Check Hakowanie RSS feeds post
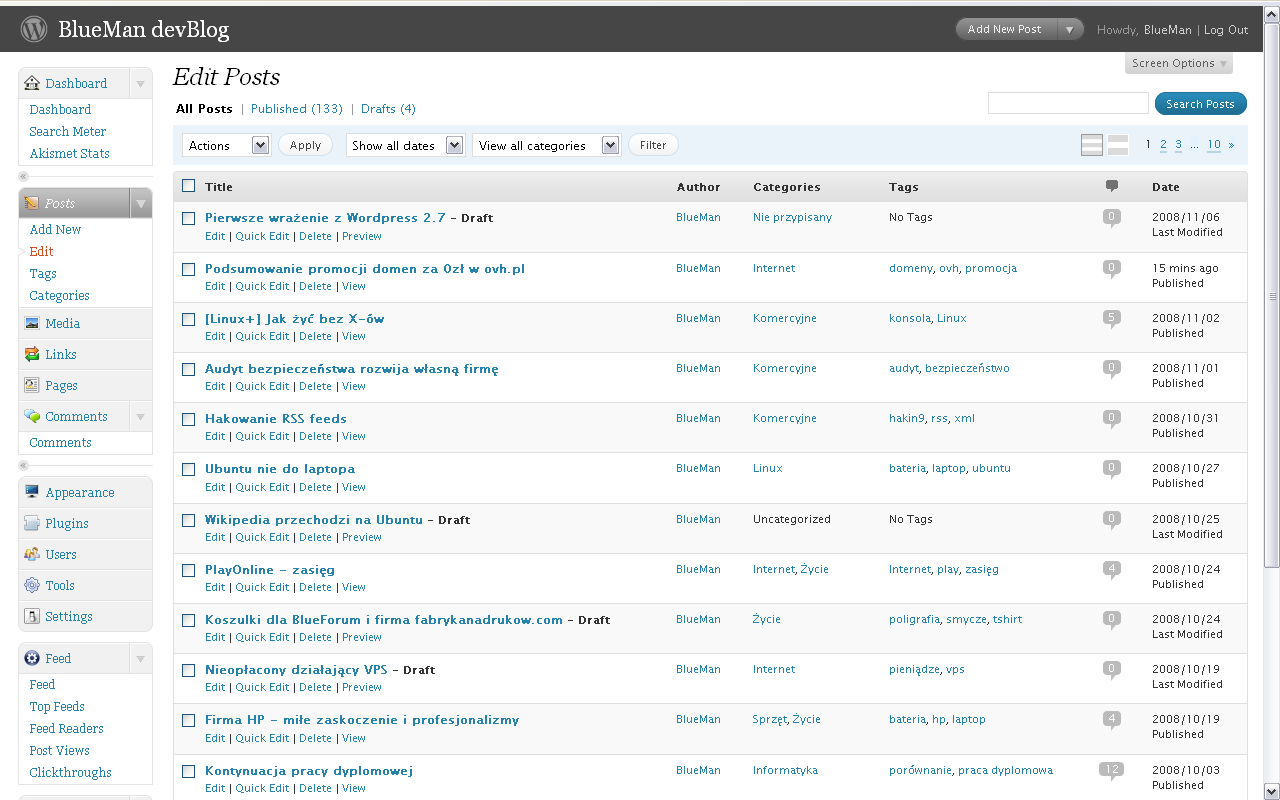This screenshot has width=1280, height=800. [x=188, y=419]
